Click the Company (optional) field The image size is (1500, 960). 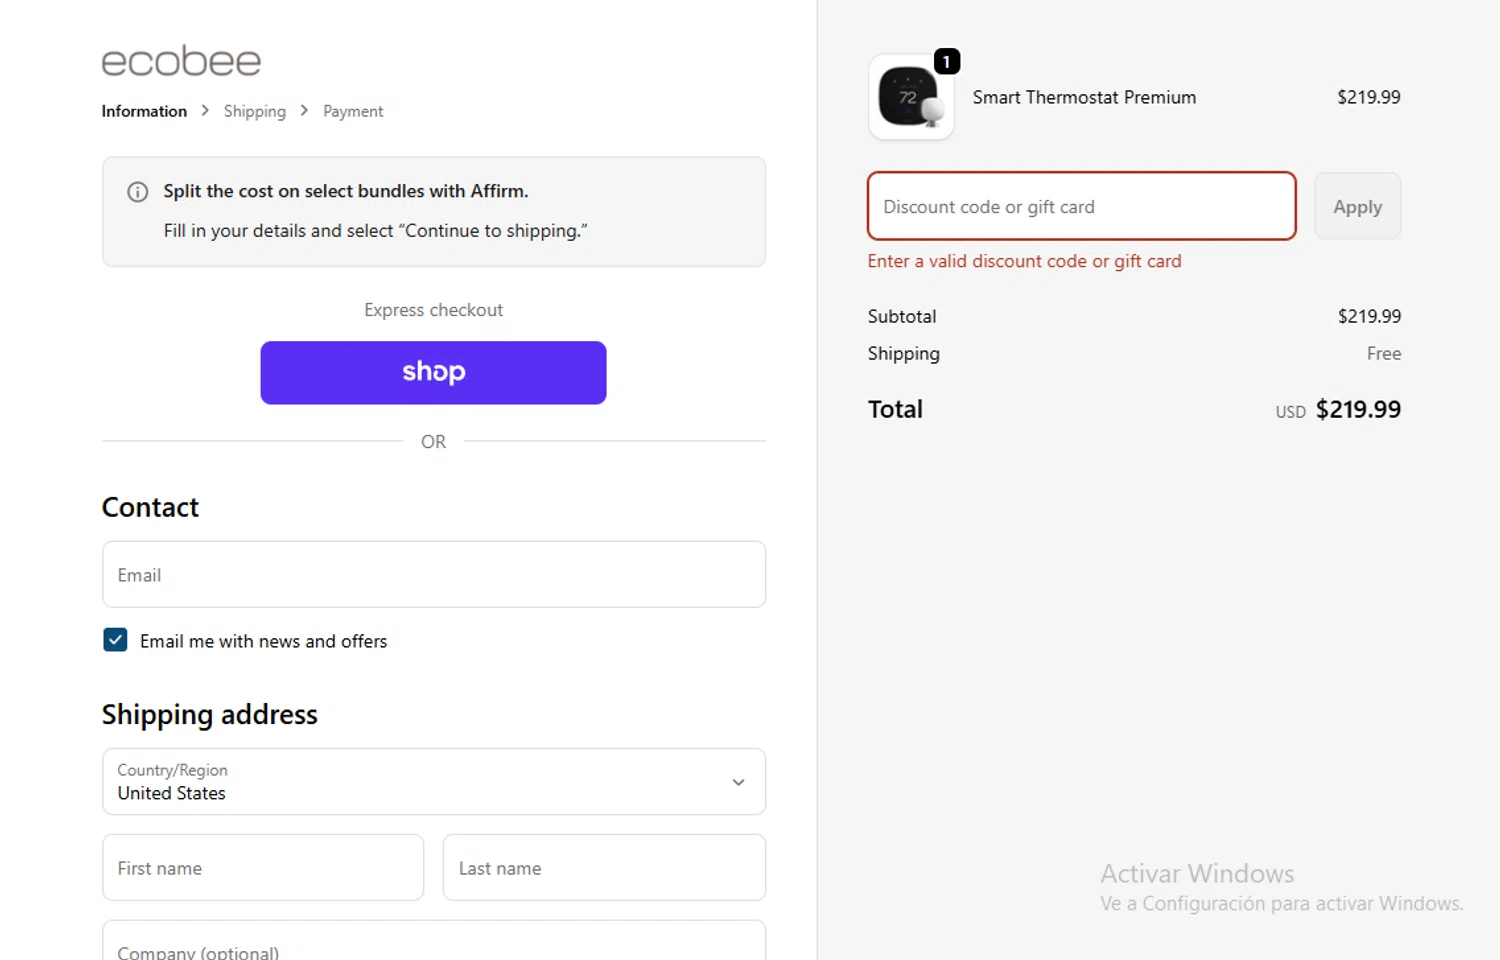(433, 945)
